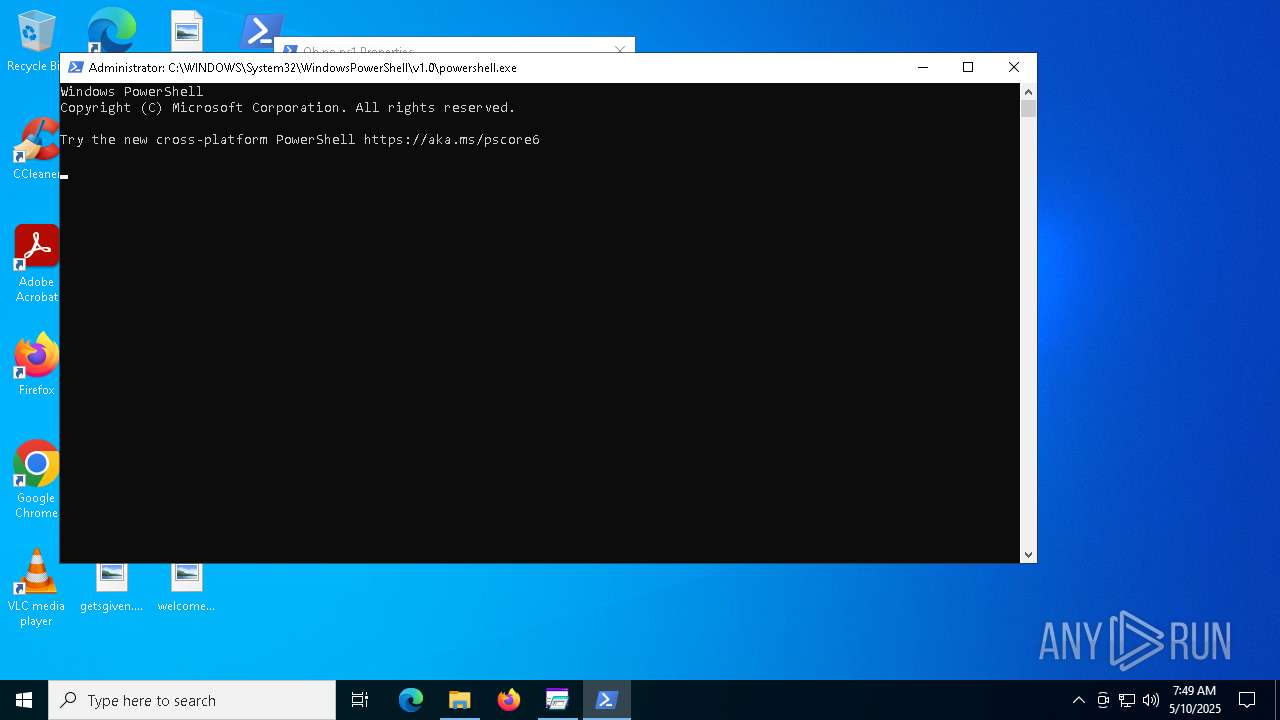Screen dimensions: 1280x720
Task: Open the Firefox desktop shortcut
Action: tap(36, 365)
